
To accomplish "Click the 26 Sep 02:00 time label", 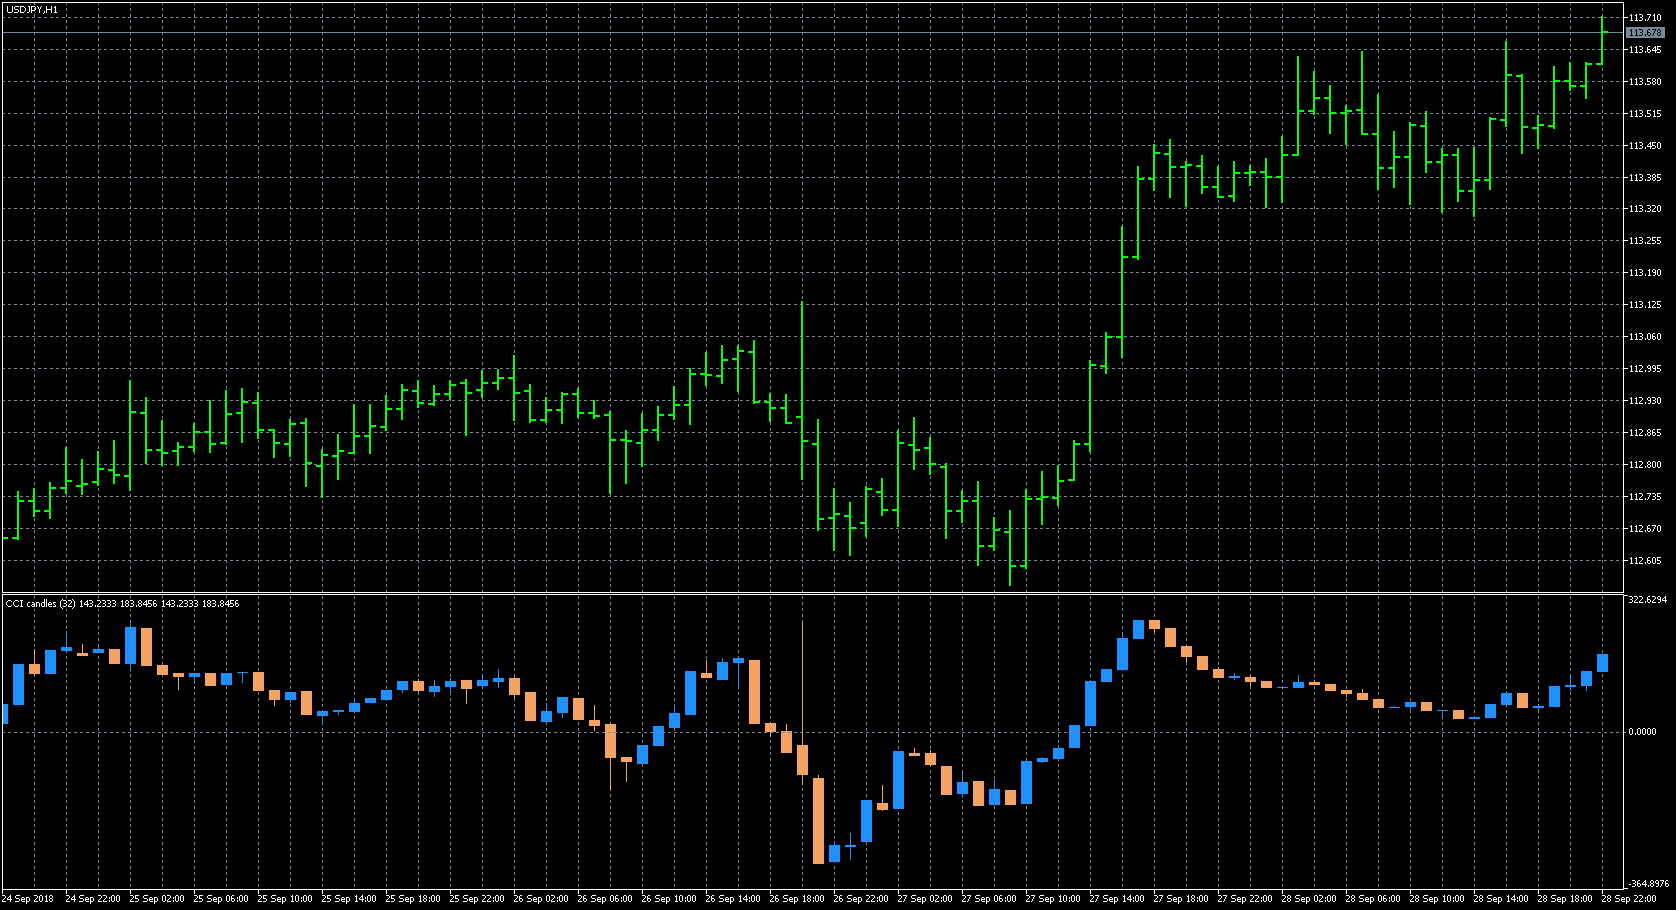I will coord(541,899).
